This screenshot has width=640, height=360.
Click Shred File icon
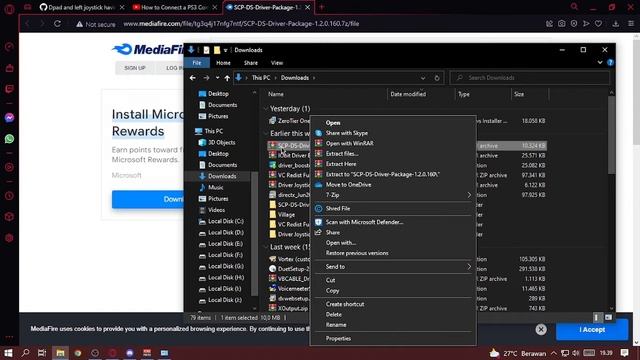pyautogui.click(x=318, y=209)
